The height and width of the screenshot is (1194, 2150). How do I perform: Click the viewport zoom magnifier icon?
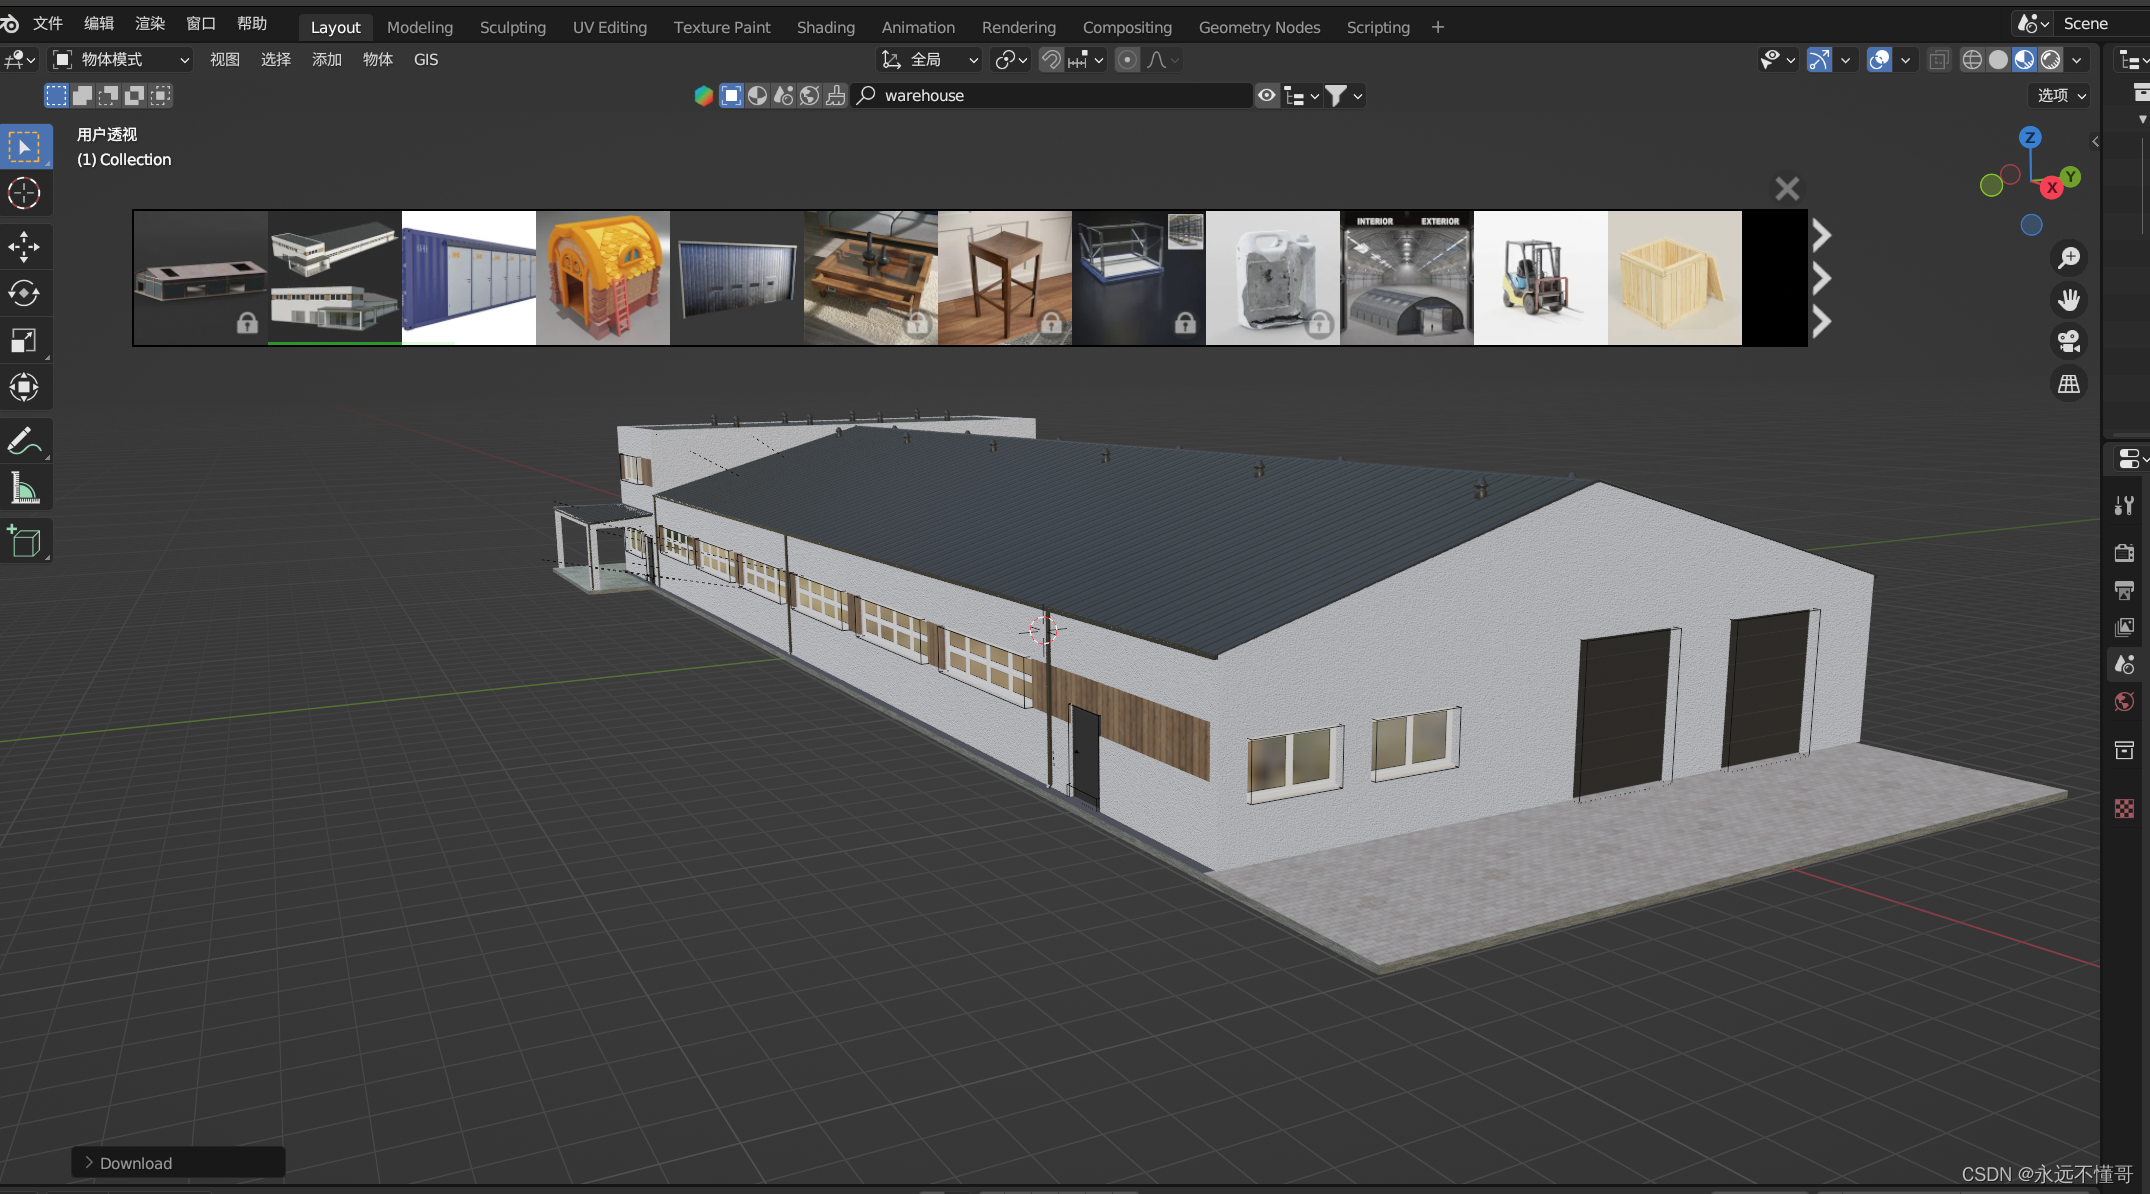point(2068,258)
